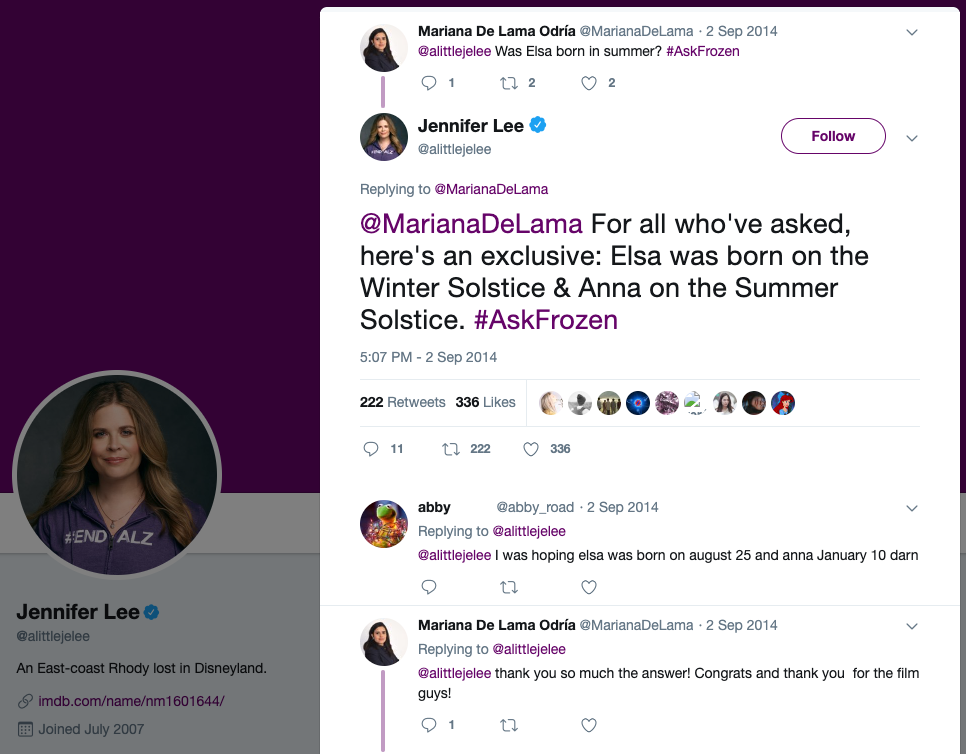The height and width of the screenshot is (754, 966).
Task: Follow Jennifer Lee
Action: pos(833,136)
